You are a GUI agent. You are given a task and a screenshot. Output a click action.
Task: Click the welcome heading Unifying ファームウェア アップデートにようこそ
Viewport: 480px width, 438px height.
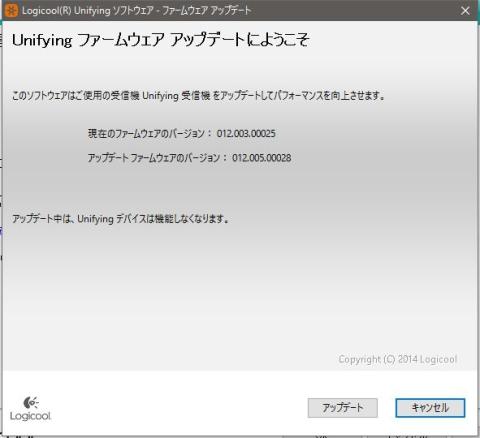[161, 40]
